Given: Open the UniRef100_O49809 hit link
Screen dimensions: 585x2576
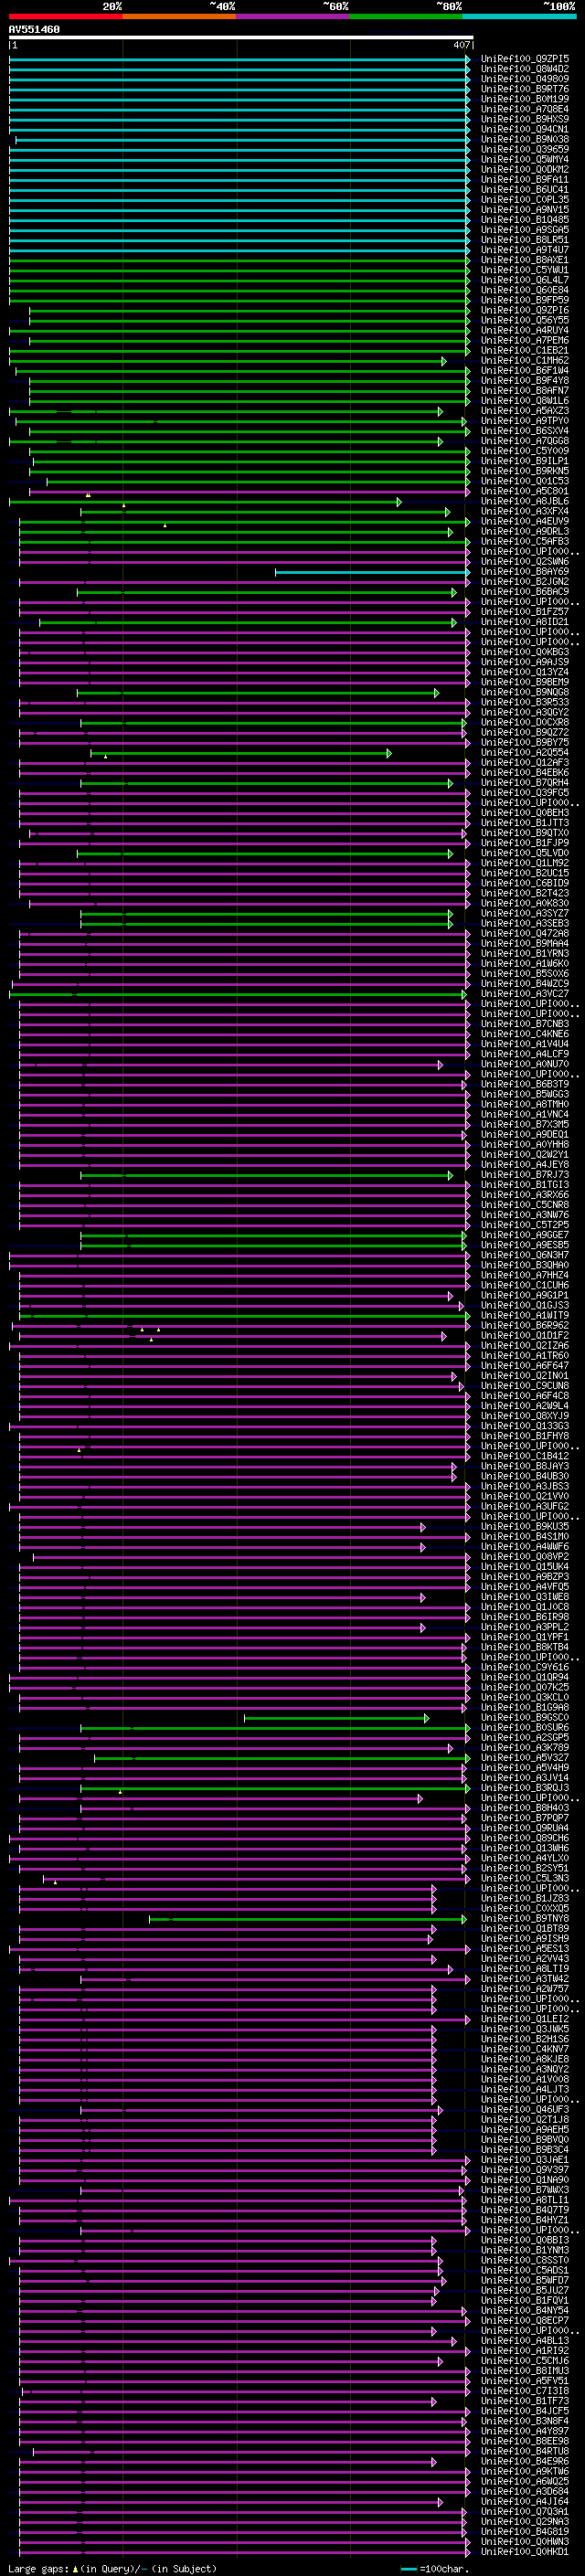Looking at the screenshot, I should point(525,80).
